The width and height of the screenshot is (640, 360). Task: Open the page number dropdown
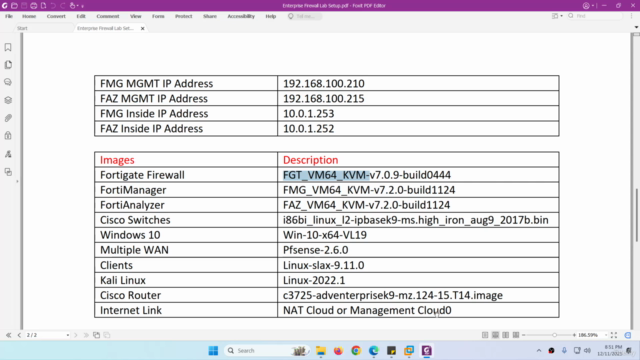click(67, 335)
